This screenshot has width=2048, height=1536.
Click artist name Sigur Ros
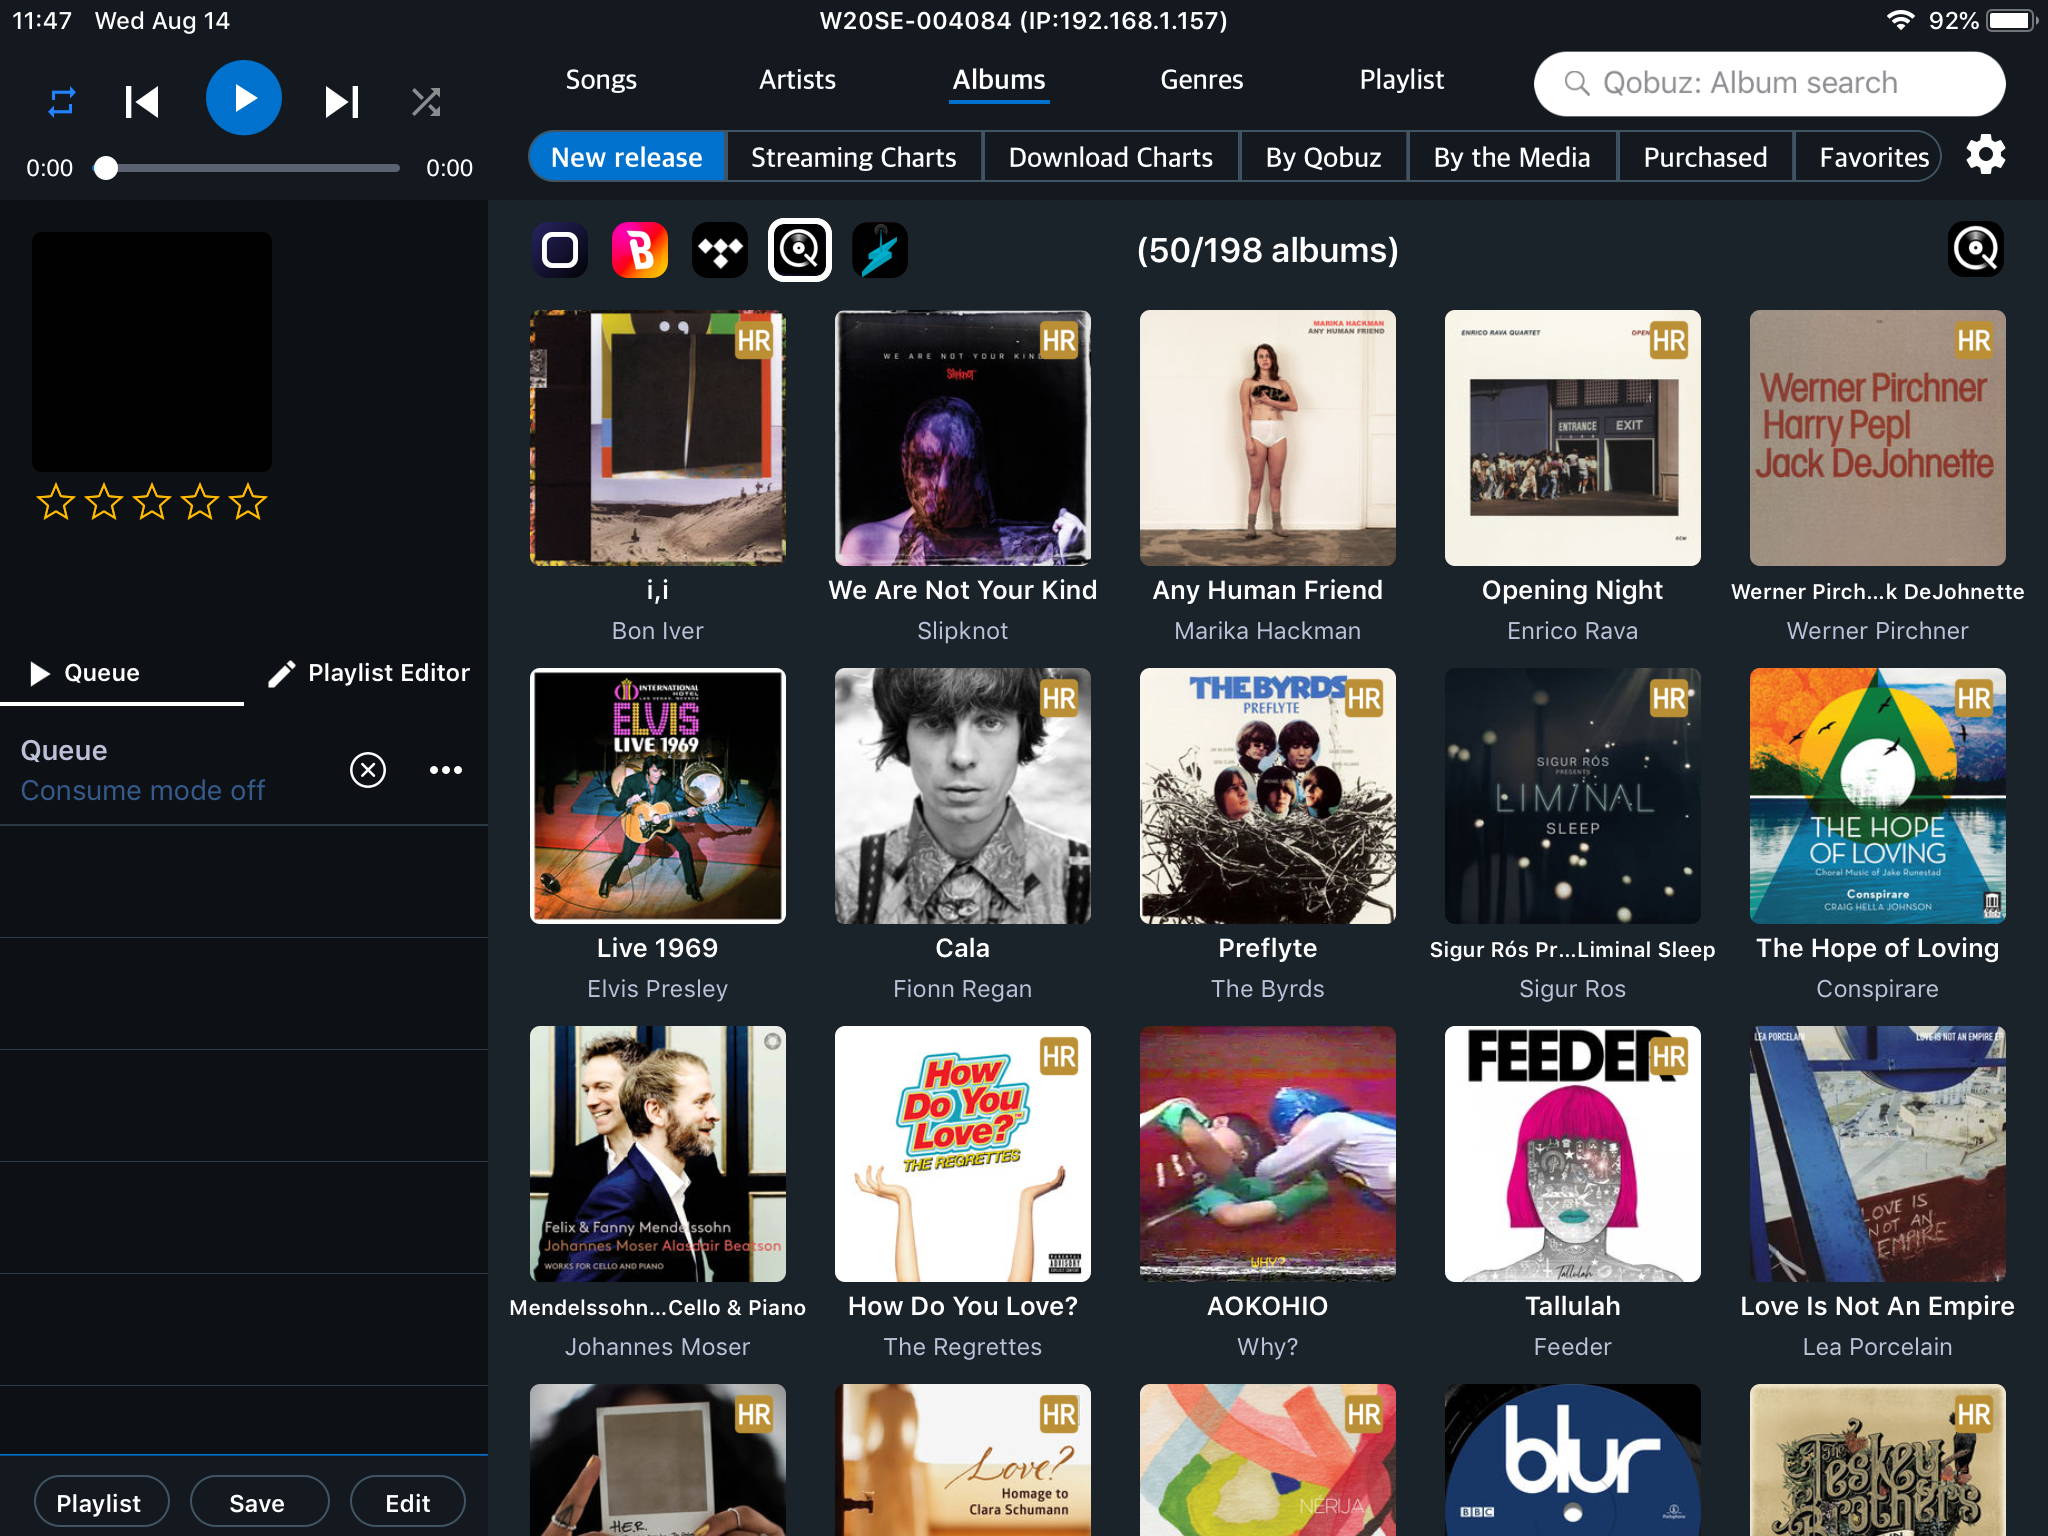click(1572, 989)
